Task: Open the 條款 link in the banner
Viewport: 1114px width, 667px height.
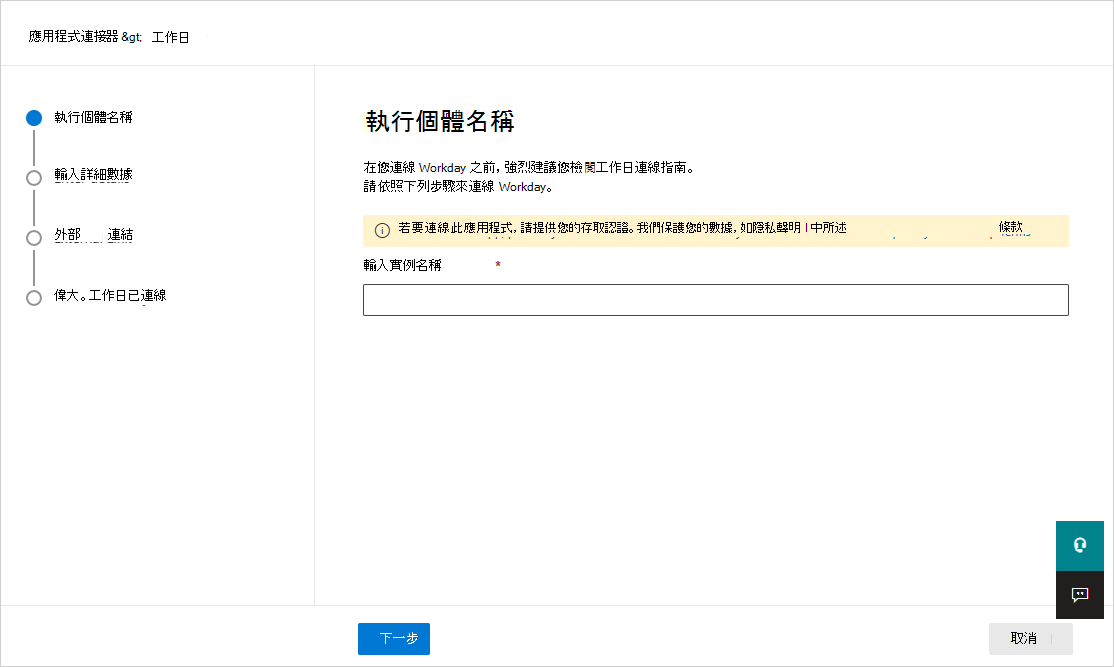Action: click(x=1011, y=227)
